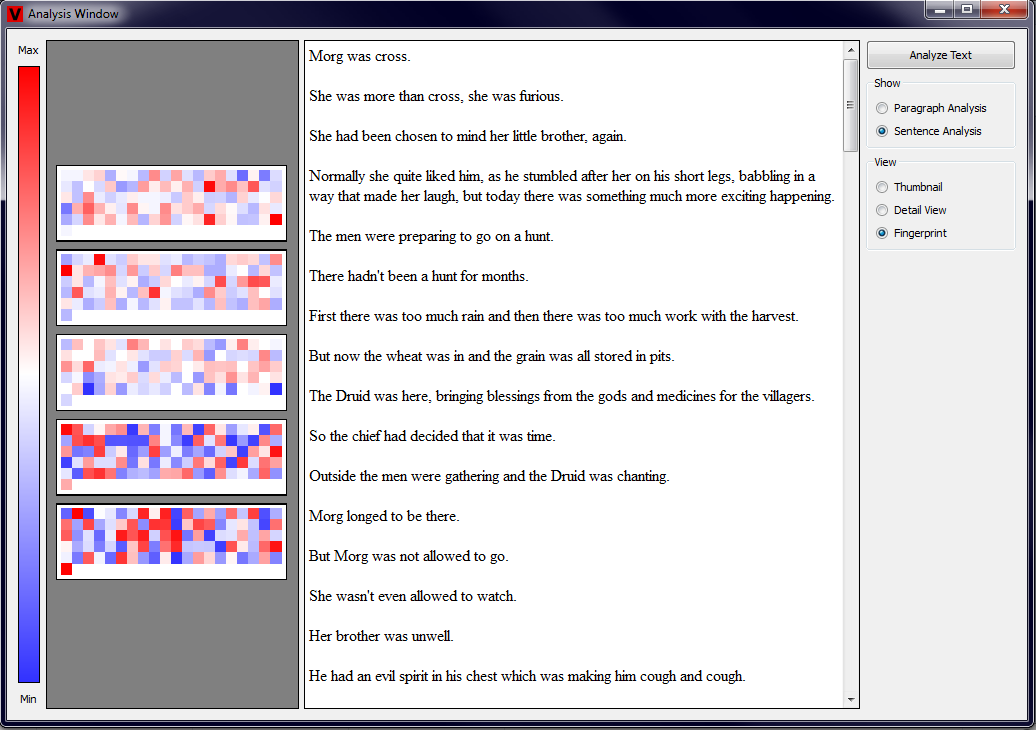Click the red V application icon

15,14
